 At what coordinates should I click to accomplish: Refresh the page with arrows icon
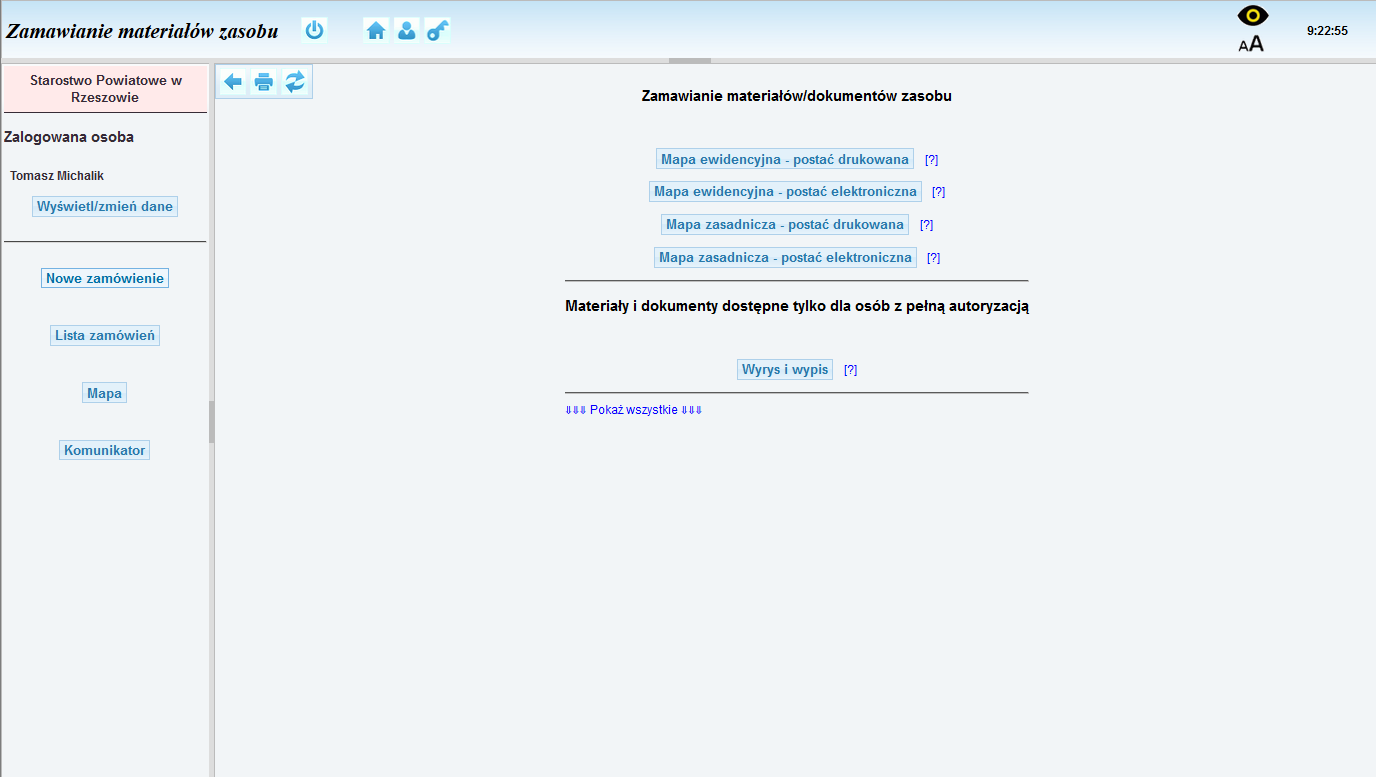pos(295,82)
